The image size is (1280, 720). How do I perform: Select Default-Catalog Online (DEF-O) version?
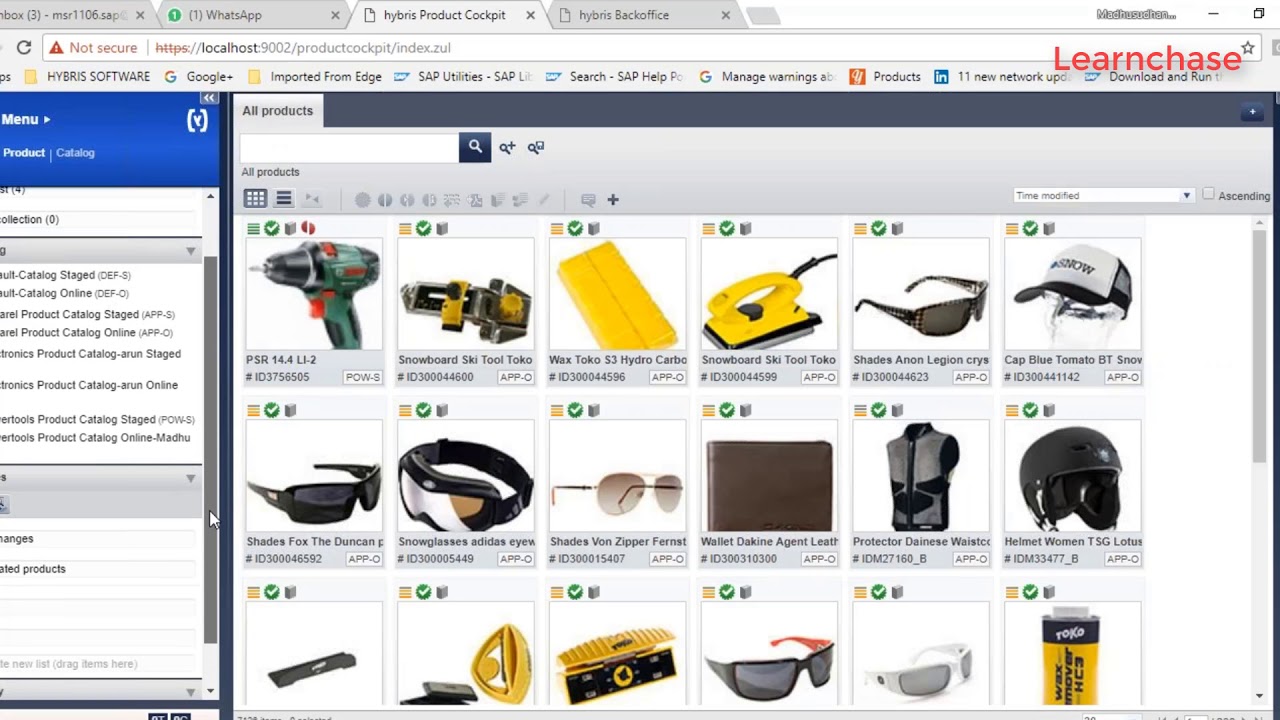coord(64,293)
